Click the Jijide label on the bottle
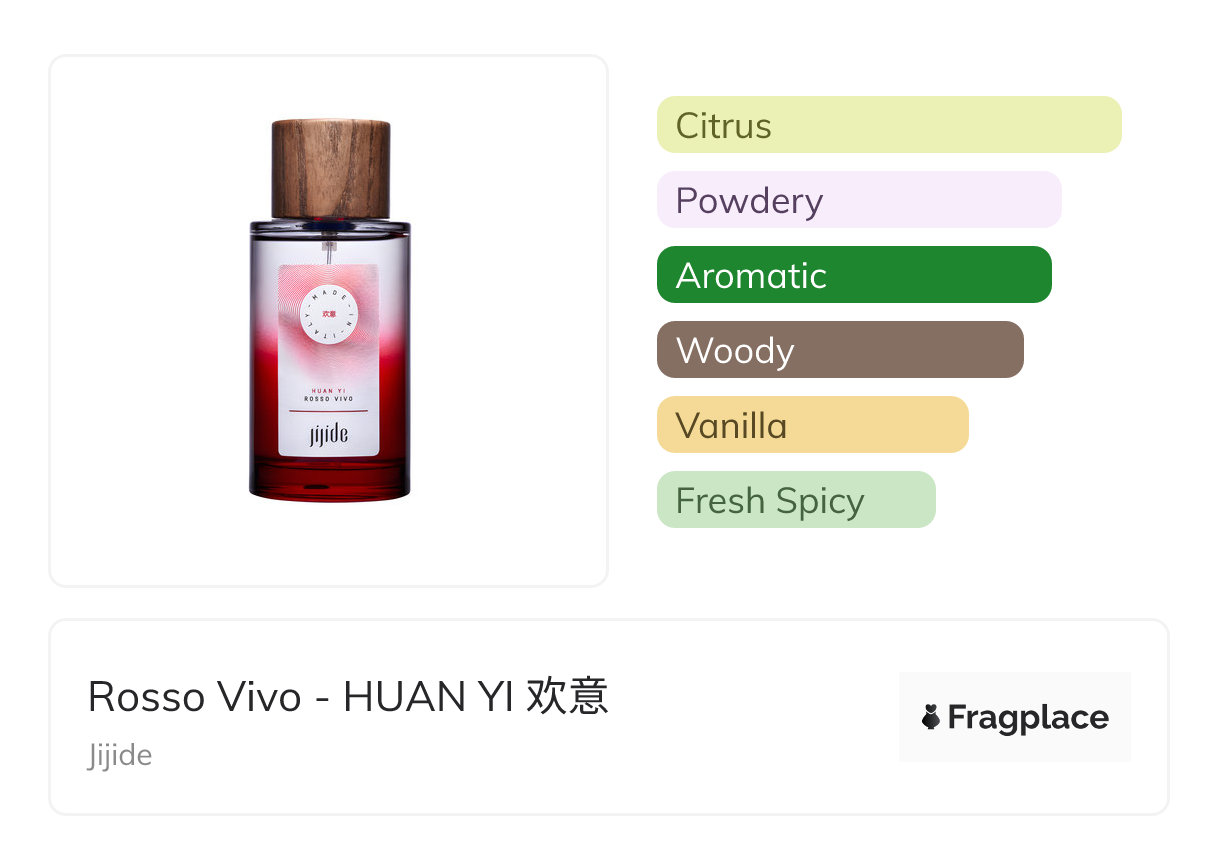 point(329,435)
